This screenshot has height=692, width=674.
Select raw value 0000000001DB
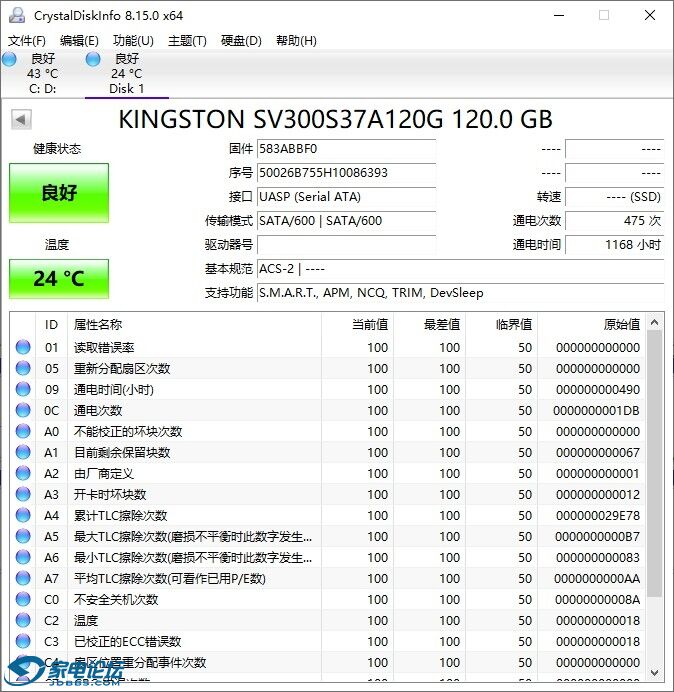click(x=596, y=410)
